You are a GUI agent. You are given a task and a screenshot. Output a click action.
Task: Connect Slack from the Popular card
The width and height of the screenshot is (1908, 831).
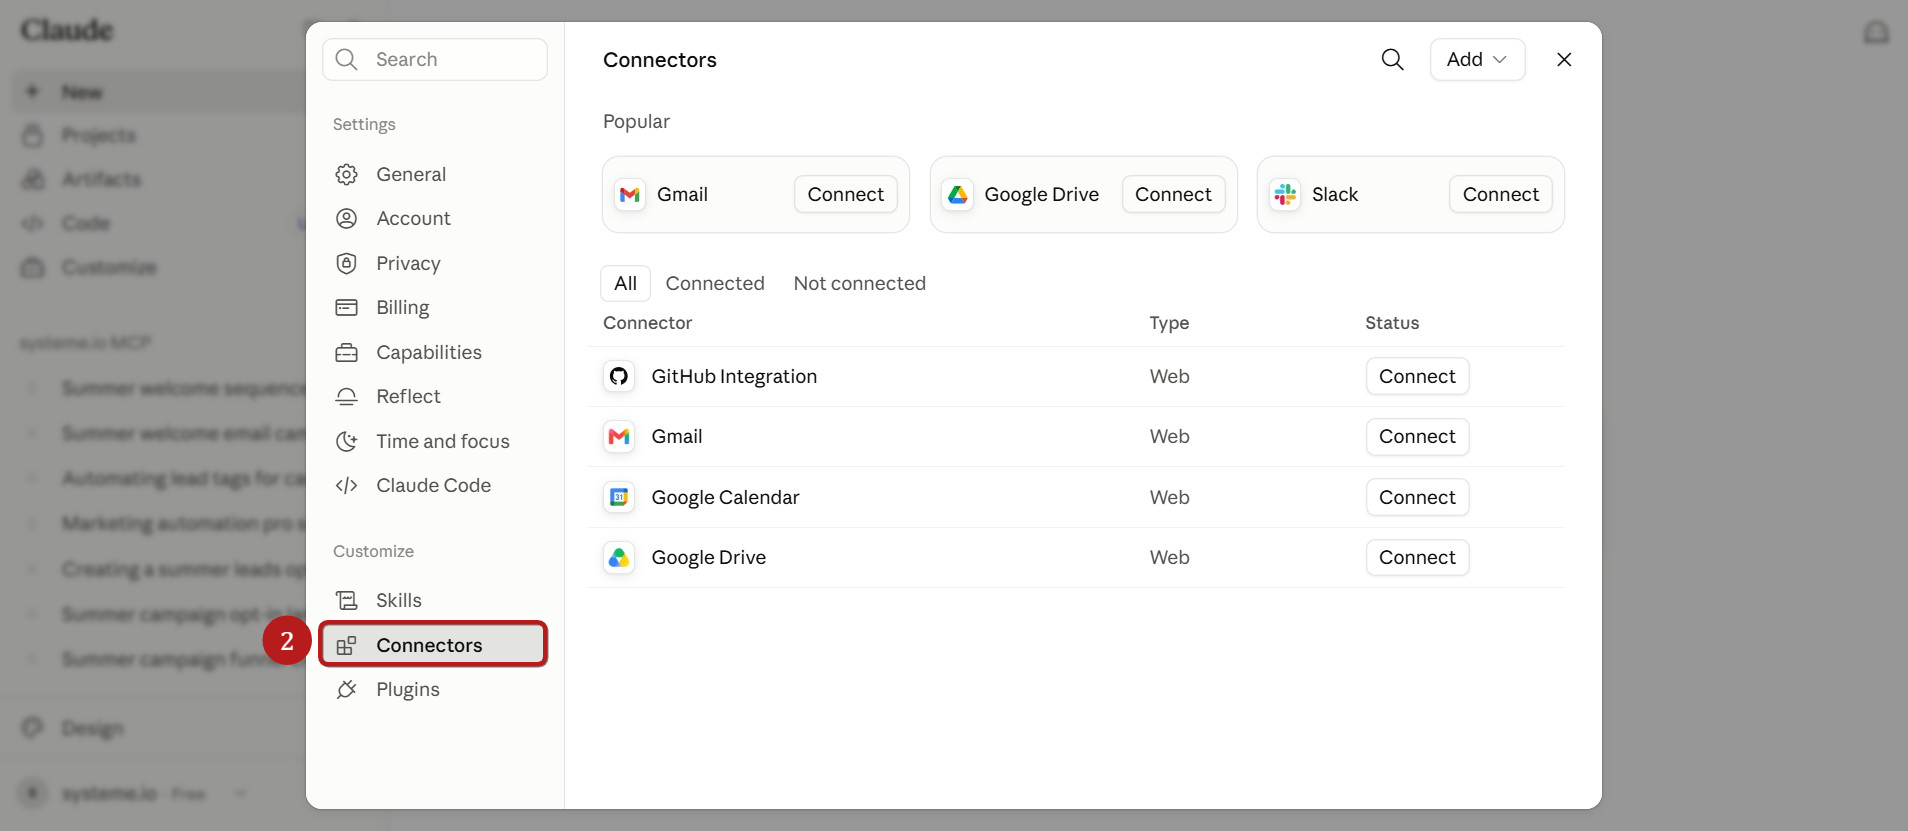(1501, 194)
